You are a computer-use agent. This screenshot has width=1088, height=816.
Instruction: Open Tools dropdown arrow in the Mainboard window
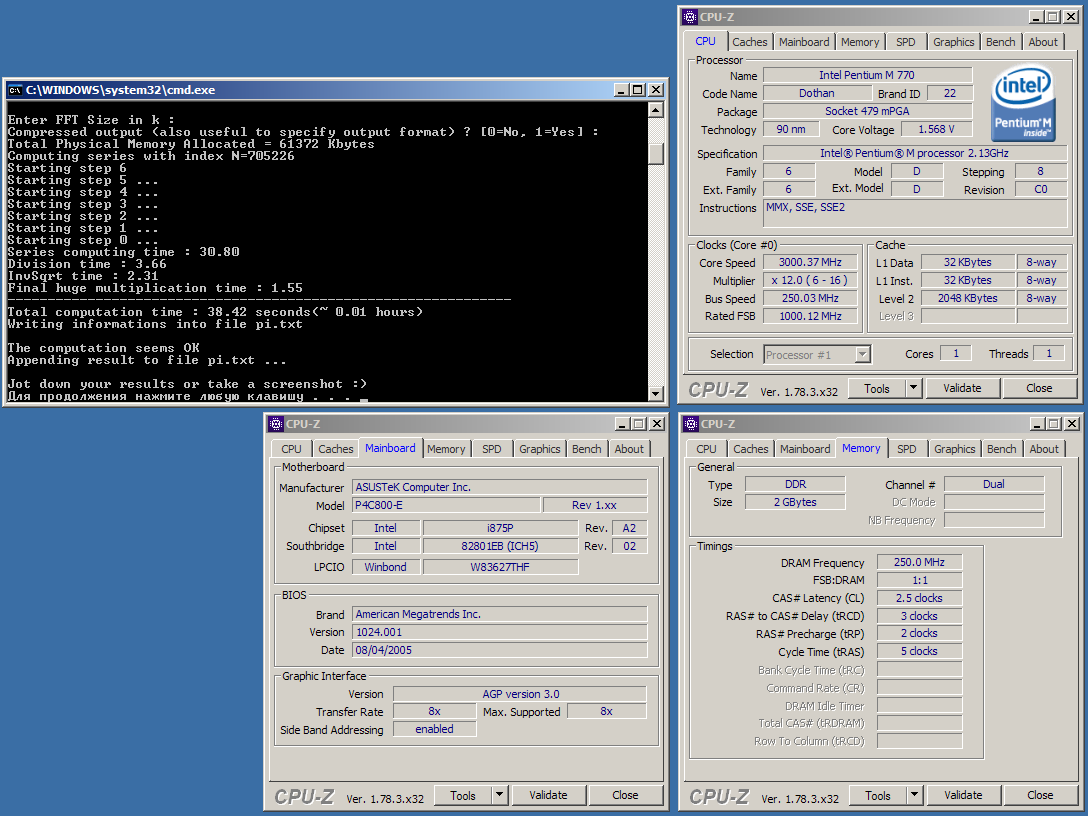point(500,795)
